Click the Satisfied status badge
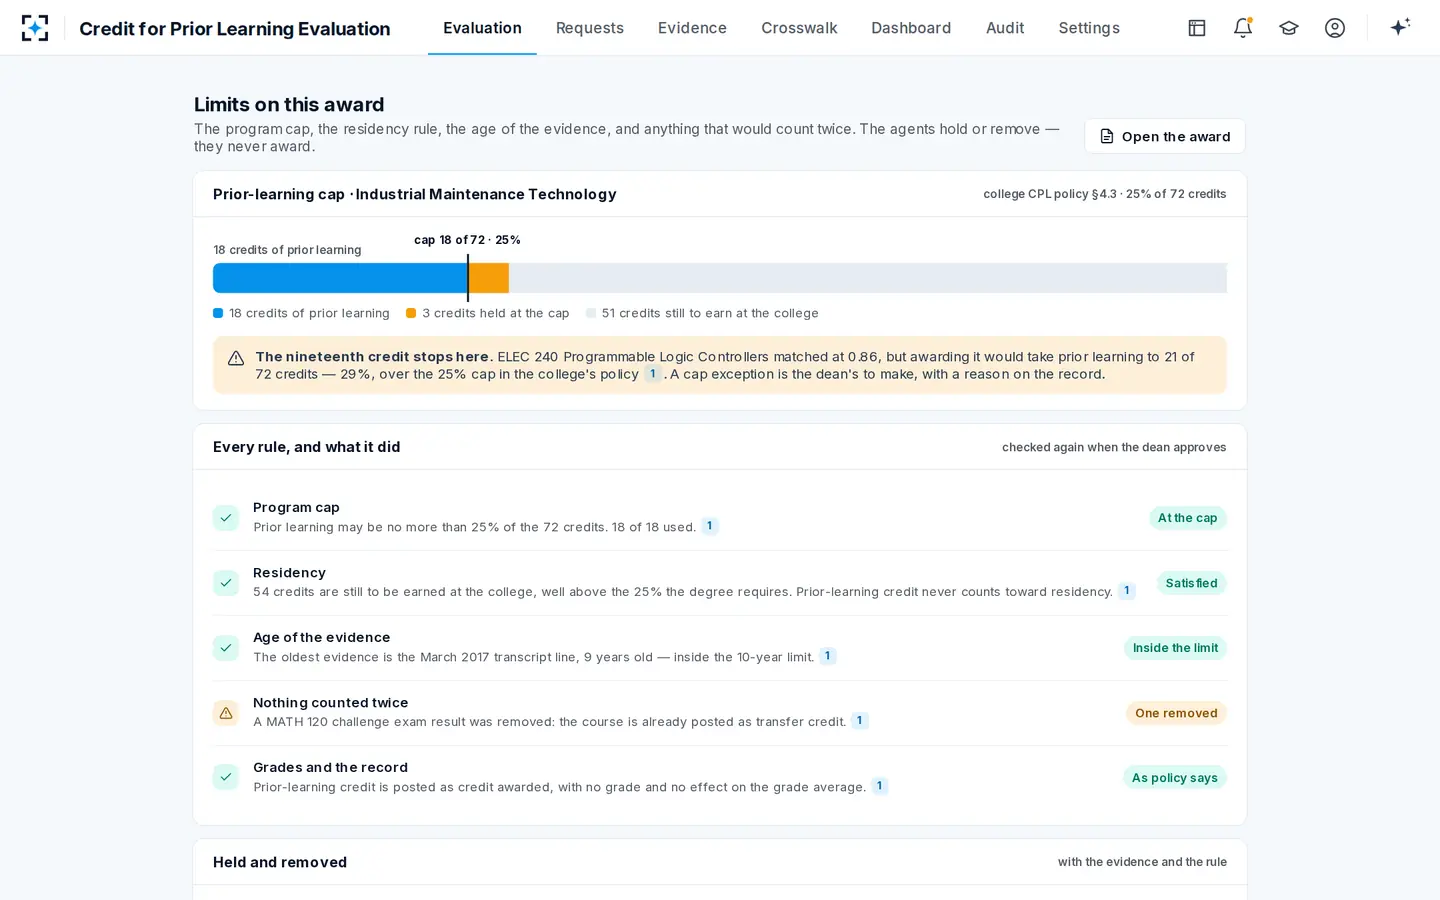Viewport: 1440px width, 900px height. point(1191,583)
